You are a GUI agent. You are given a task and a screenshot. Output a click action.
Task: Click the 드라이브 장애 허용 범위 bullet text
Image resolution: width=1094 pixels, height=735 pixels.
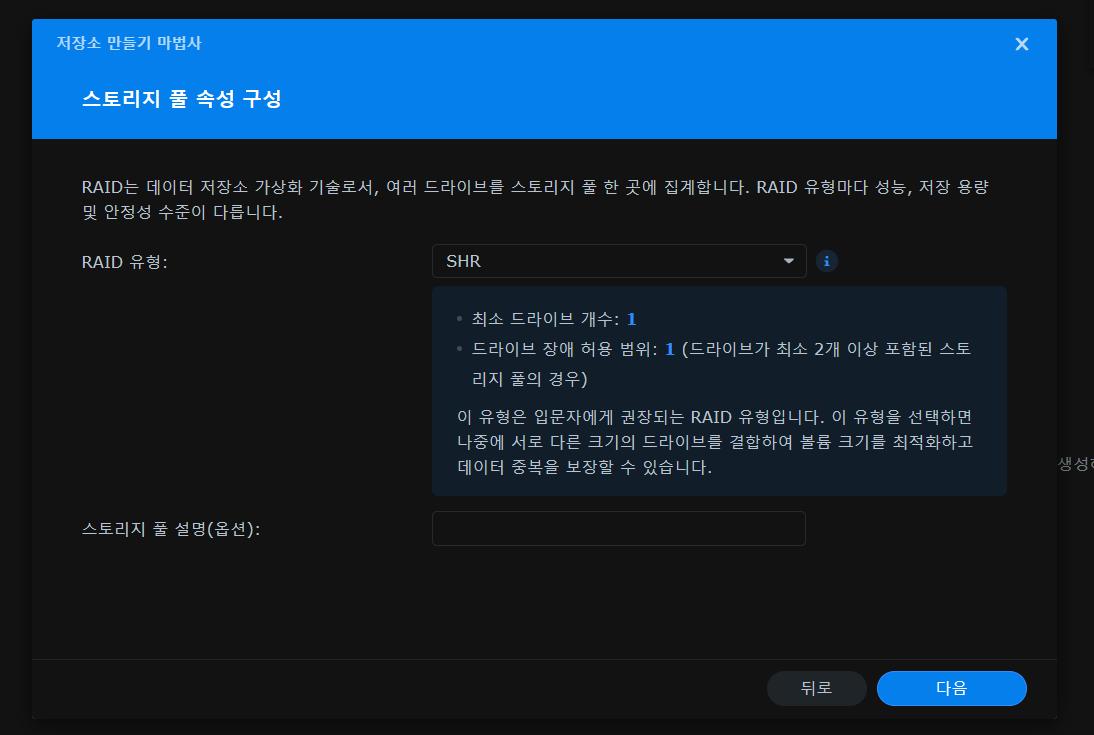pyautogui.click(x=565, y=349)
